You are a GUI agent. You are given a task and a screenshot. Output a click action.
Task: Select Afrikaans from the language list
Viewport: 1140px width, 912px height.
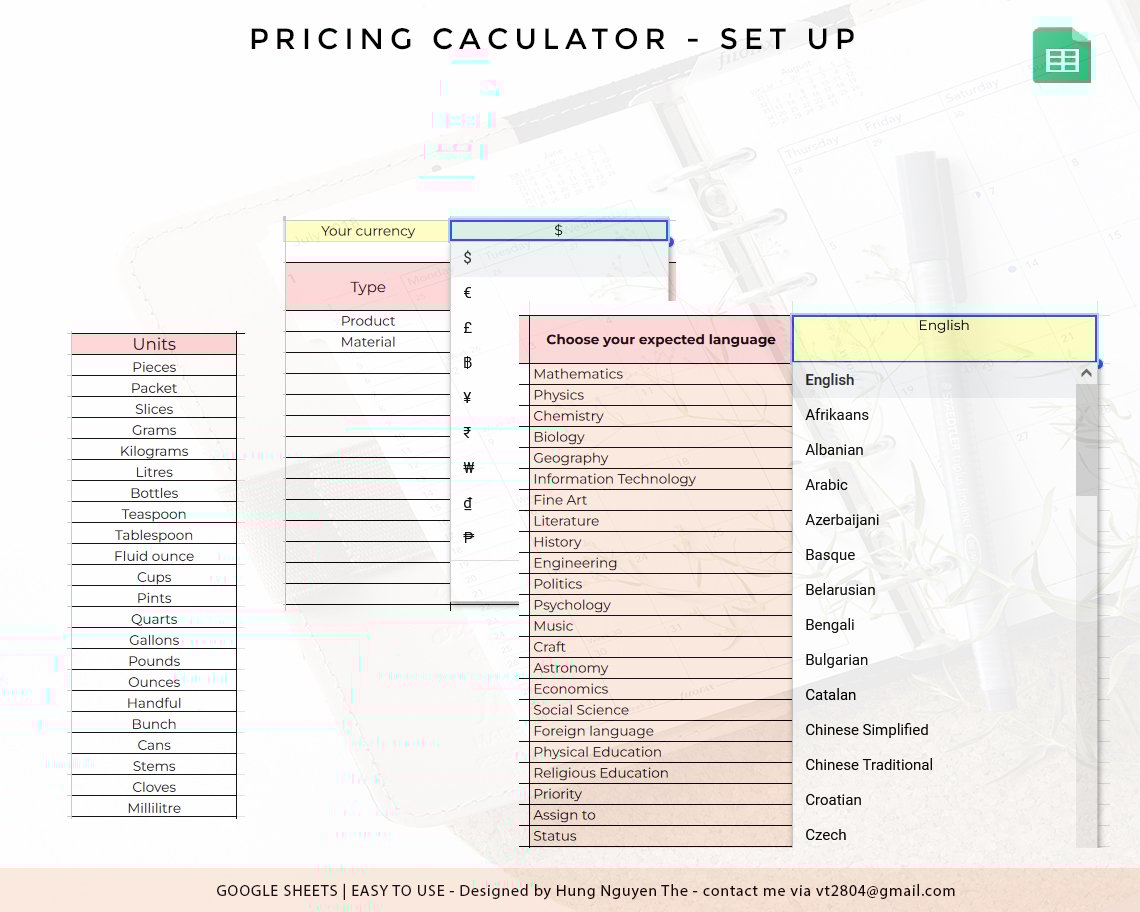837,415
